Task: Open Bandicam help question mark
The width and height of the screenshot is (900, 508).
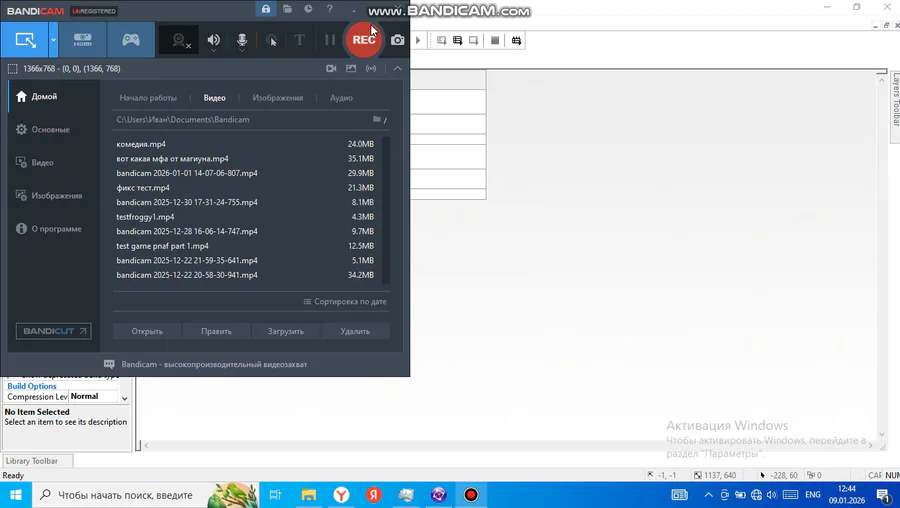Action: pos(329,9)
